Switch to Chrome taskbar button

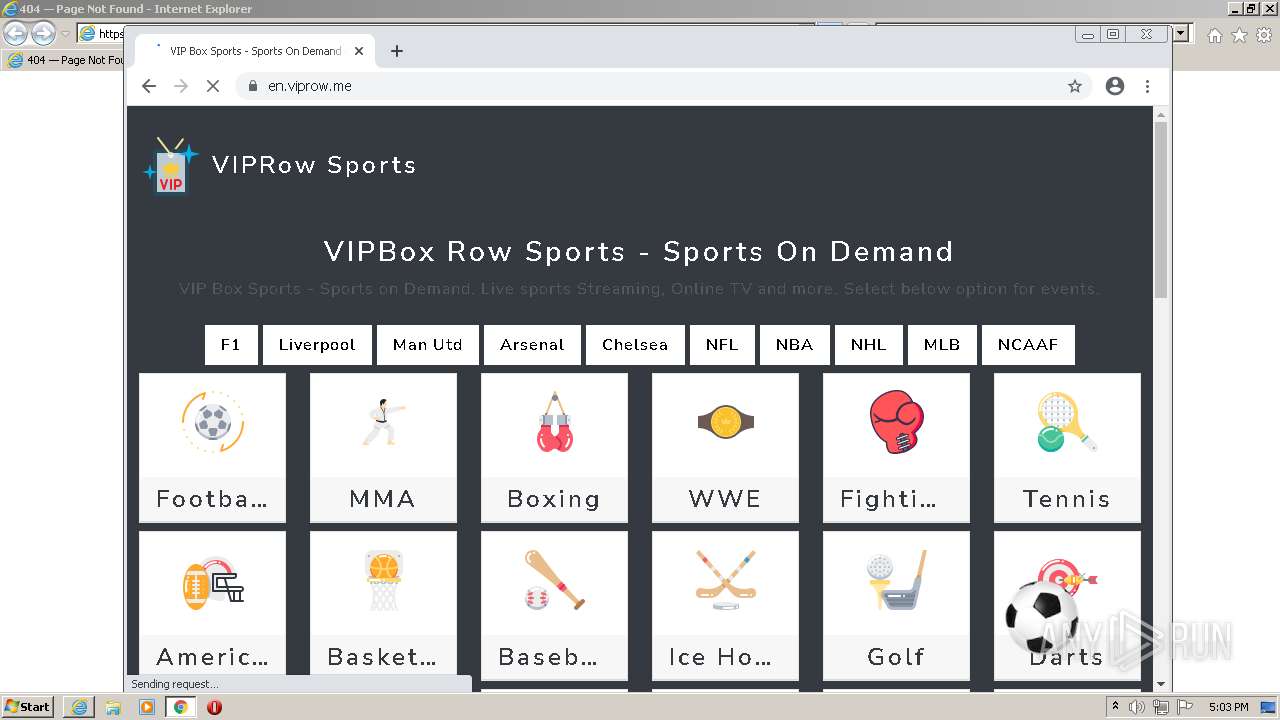181,707
